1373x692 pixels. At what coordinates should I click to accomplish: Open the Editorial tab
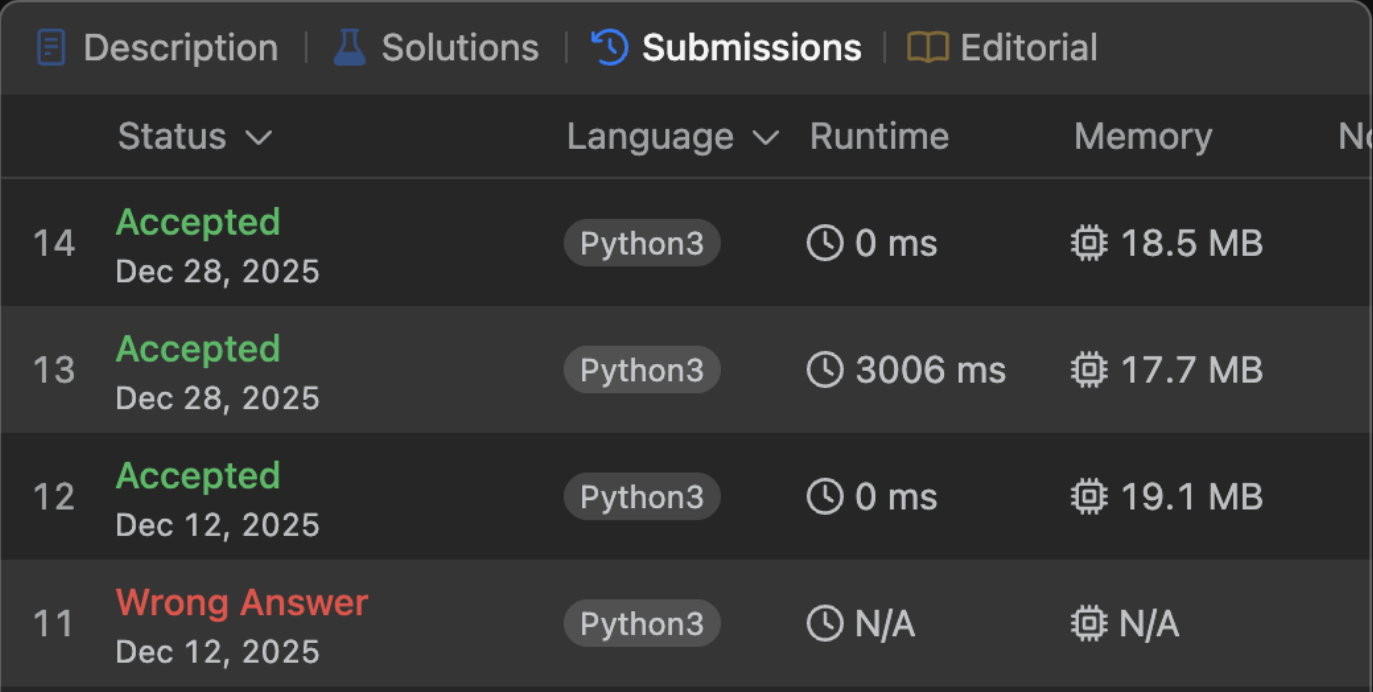[x=1028, y=48]
